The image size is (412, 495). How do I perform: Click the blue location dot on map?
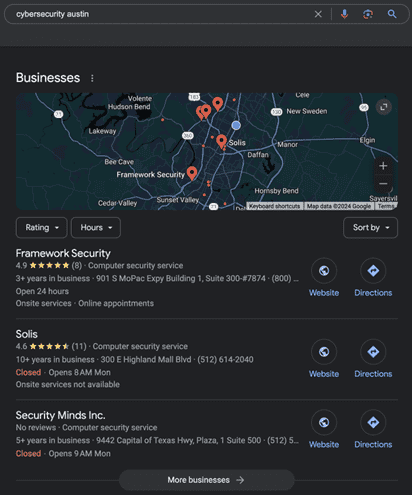pos(236,125)
